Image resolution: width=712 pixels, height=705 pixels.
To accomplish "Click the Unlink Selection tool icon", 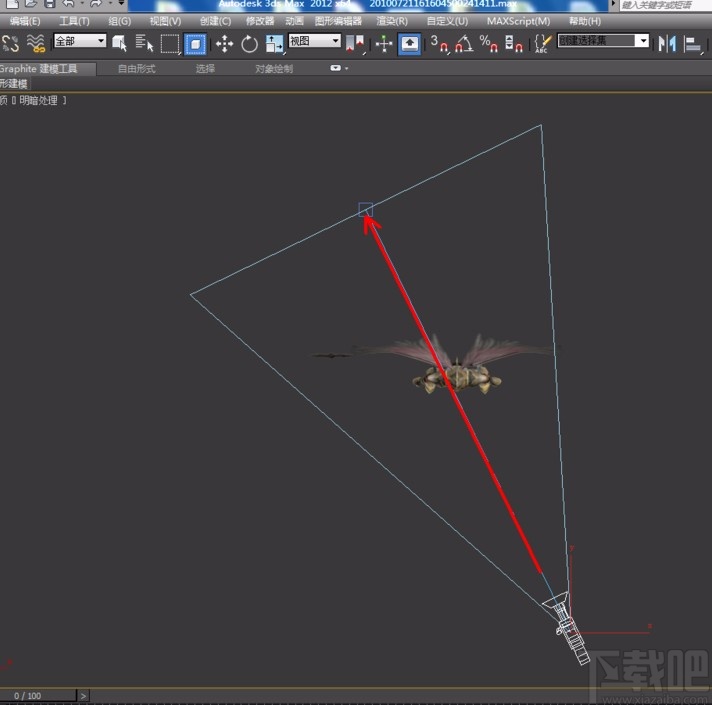I will click(10, 44).
